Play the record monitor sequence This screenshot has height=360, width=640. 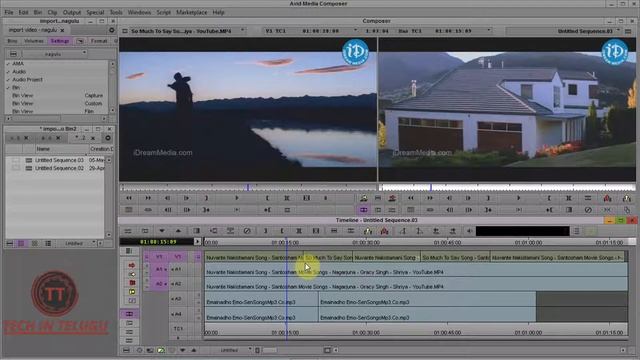point(518,198)
